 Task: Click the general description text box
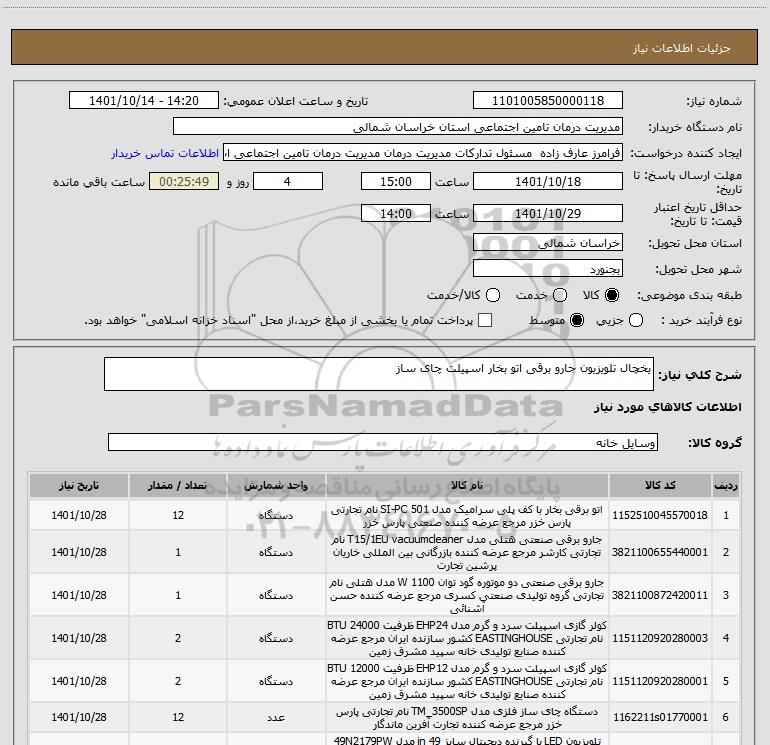379,374
